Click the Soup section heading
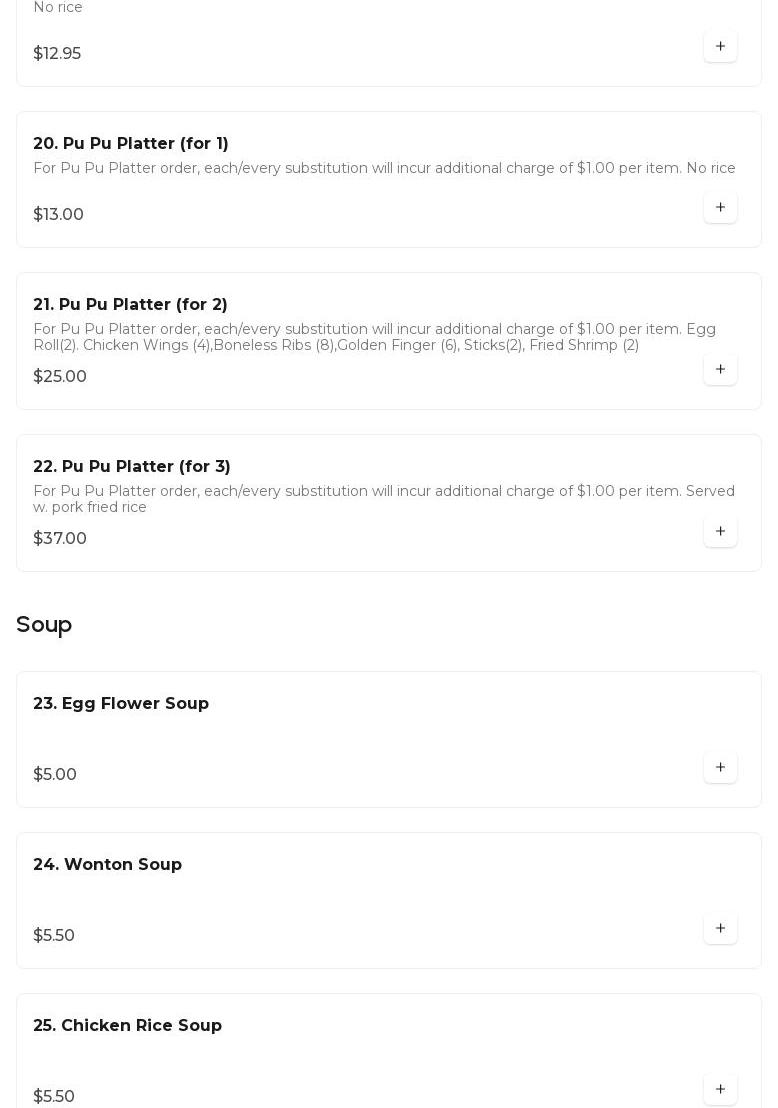Viewport: 778px width, 1108px height. (44, 625)
